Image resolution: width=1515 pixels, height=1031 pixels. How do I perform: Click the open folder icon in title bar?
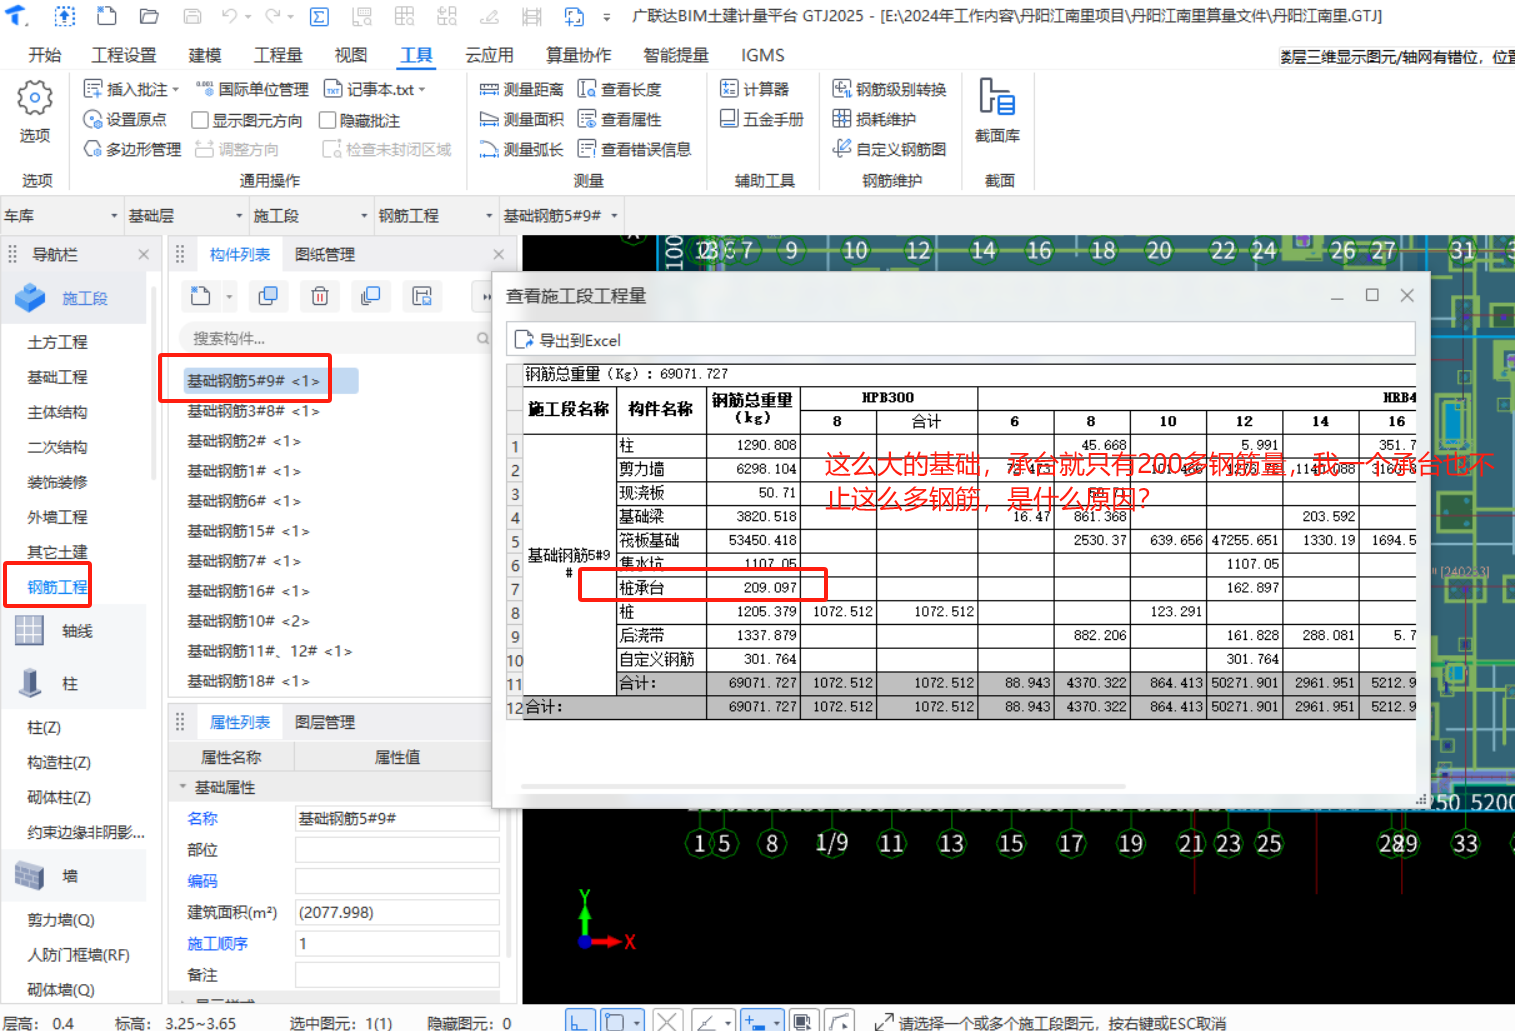coord(149,16)
